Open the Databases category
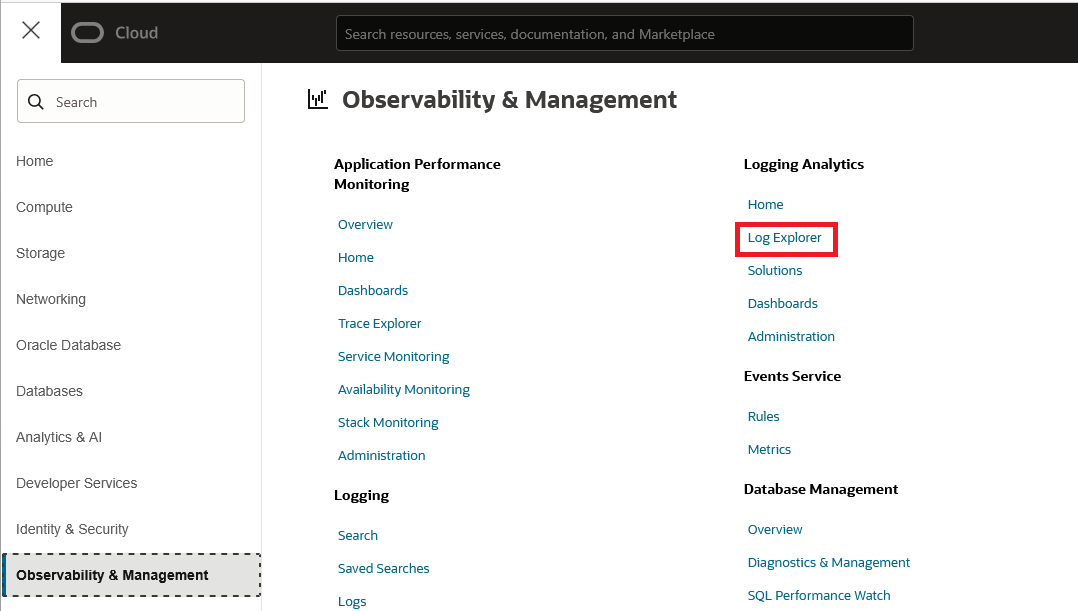Image resolution: width=1078 pixels, height=611 pixels. click(50, 391)
